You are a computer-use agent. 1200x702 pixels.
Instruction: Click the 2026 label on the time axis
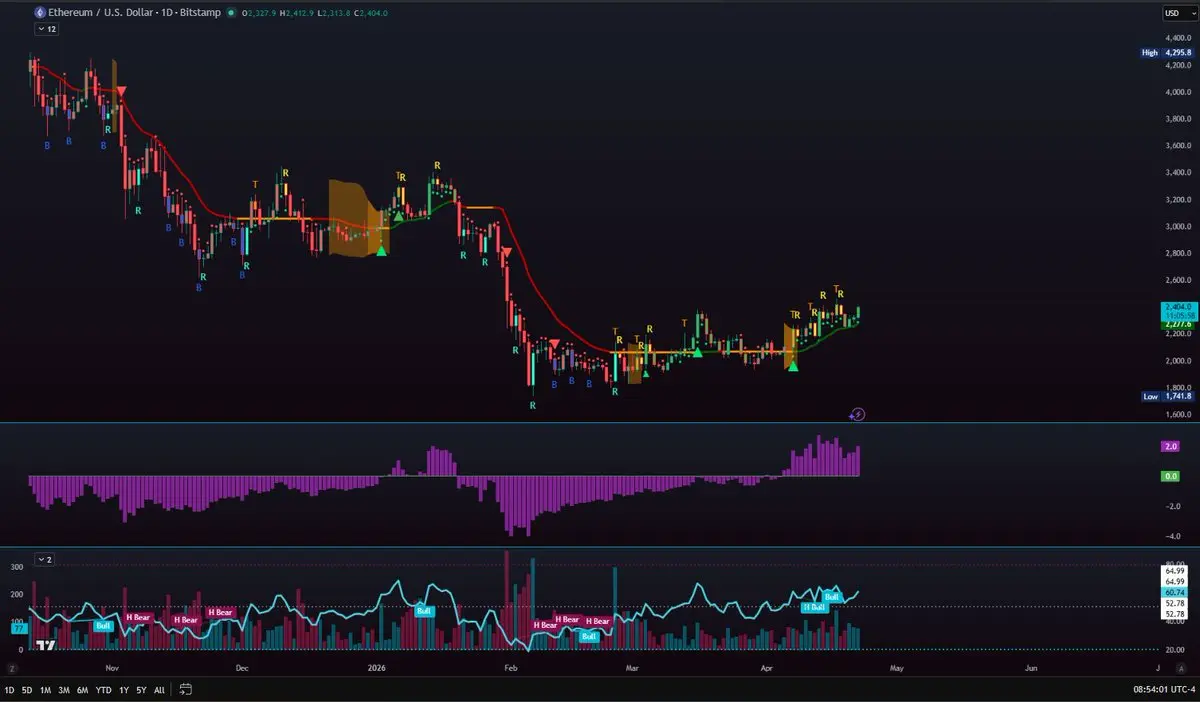(376, 667)
